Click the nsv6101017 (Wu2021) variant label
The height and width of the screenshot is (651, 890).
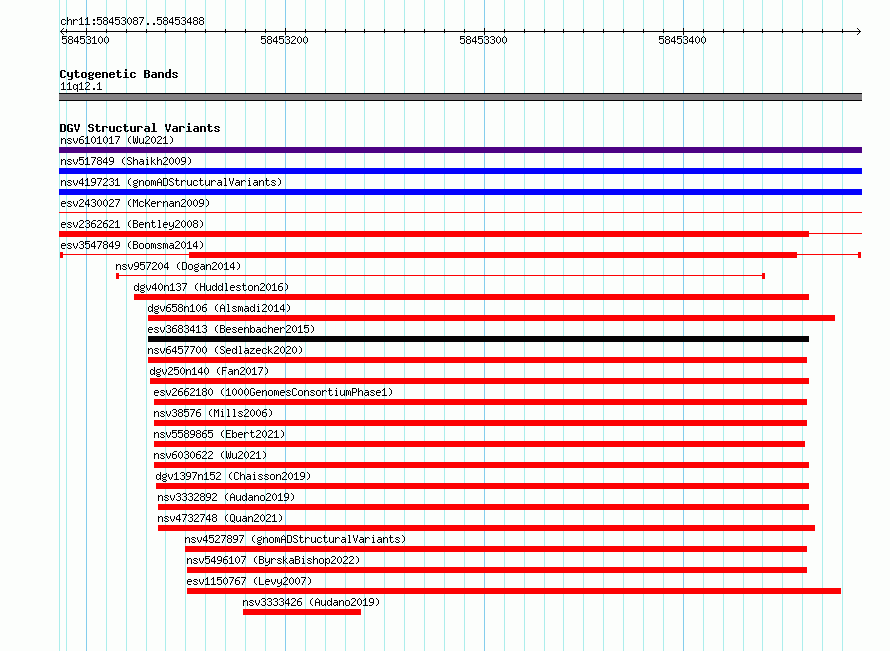pyautogui.click(x=117, y=140)
